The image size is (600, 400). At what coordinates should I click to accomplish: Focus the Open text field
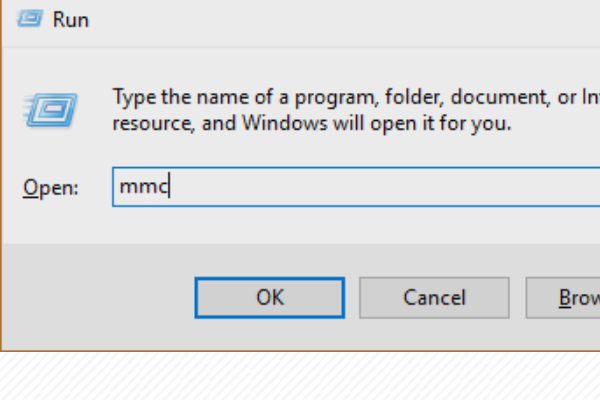356,187
